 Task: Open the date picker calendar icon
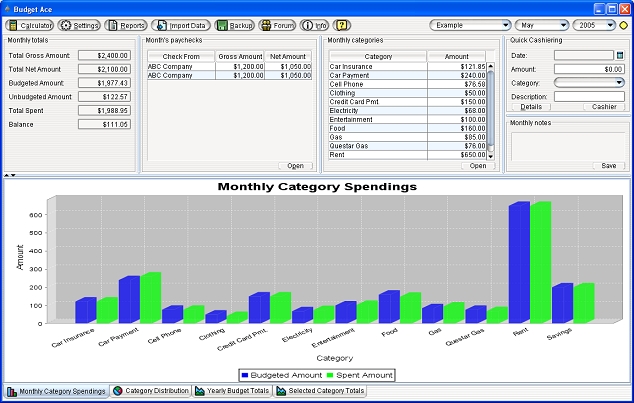click(x=620, y=55)
